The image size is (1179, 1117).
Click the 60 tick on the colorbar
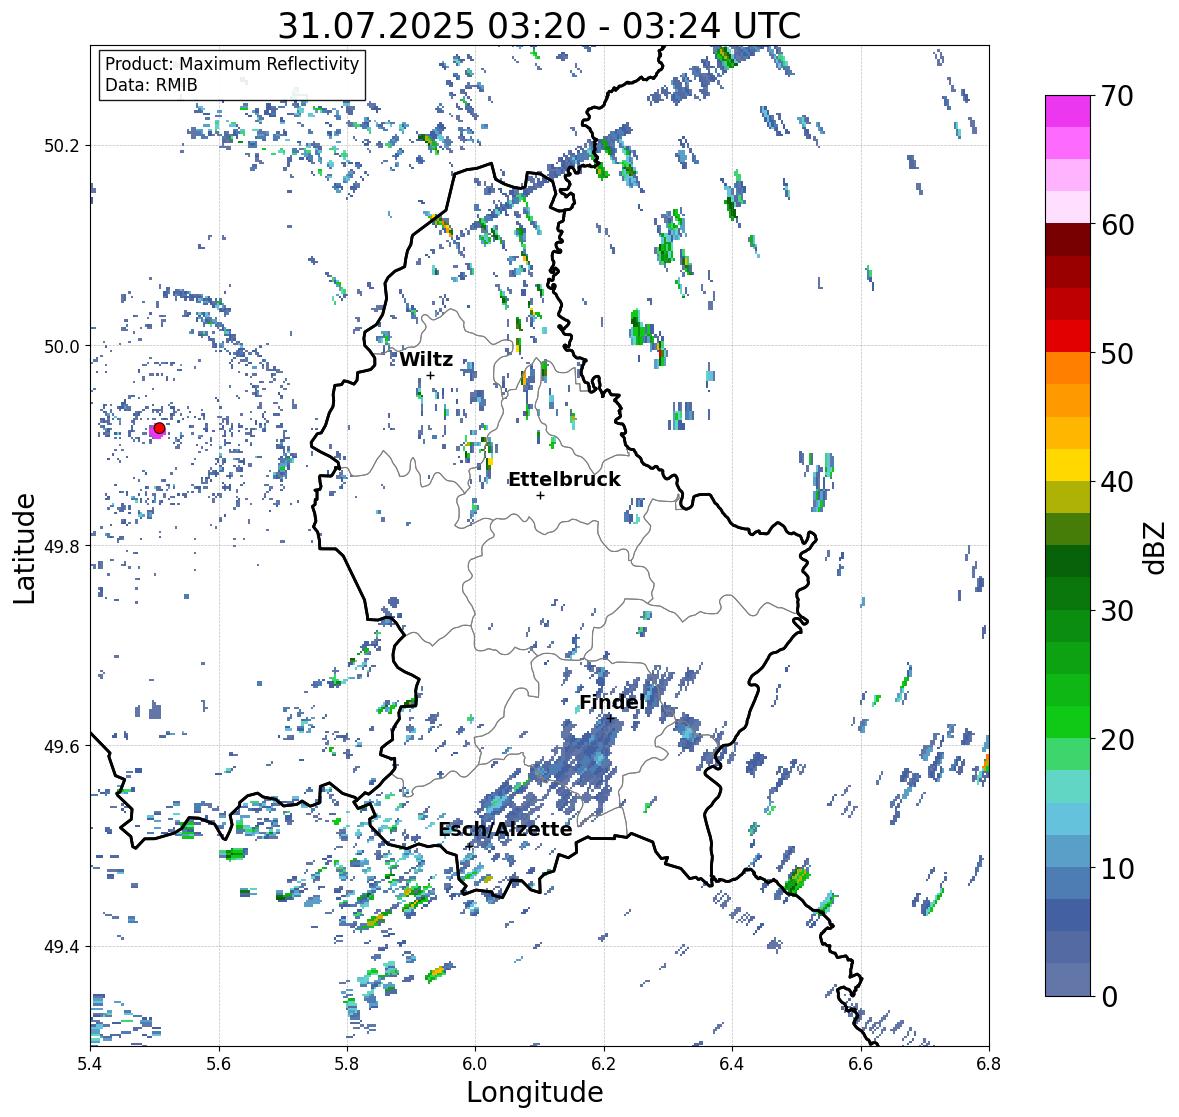(x=1117, y=225)
